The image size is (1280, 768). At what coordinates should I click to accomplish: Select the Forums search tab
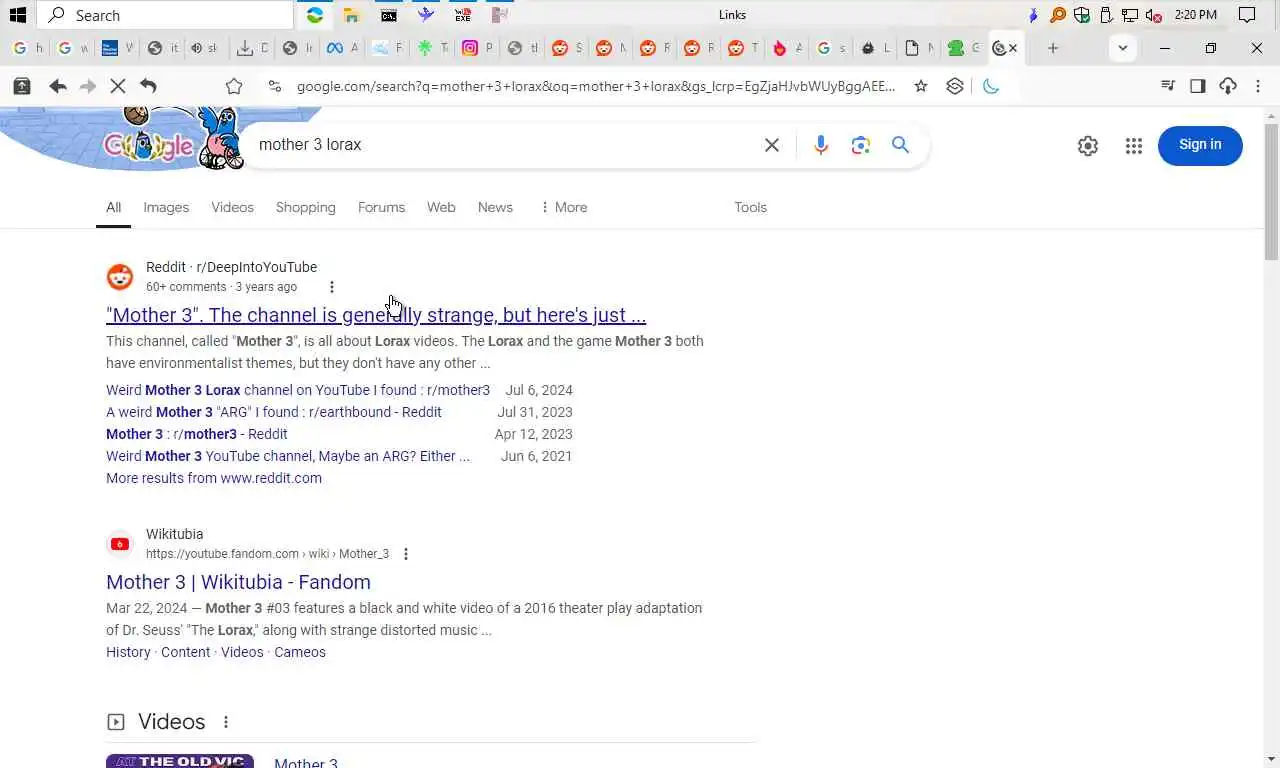(382, 207)
